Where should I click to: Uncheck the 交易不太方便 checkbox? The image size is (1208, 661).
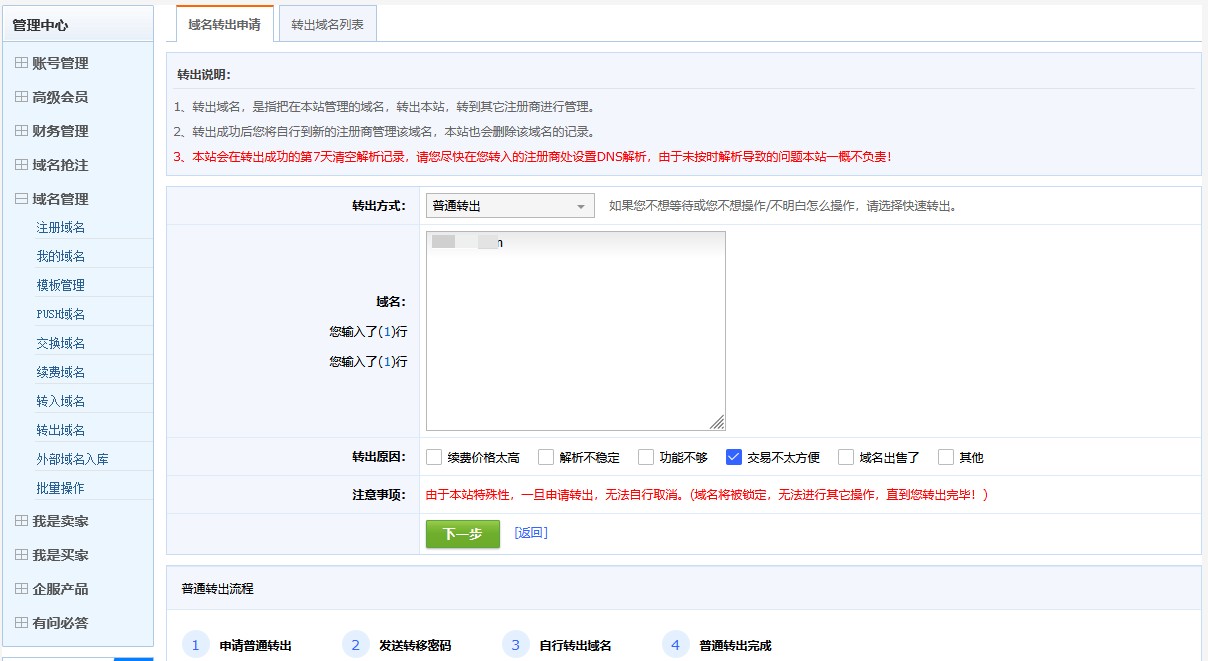point(734,457)
